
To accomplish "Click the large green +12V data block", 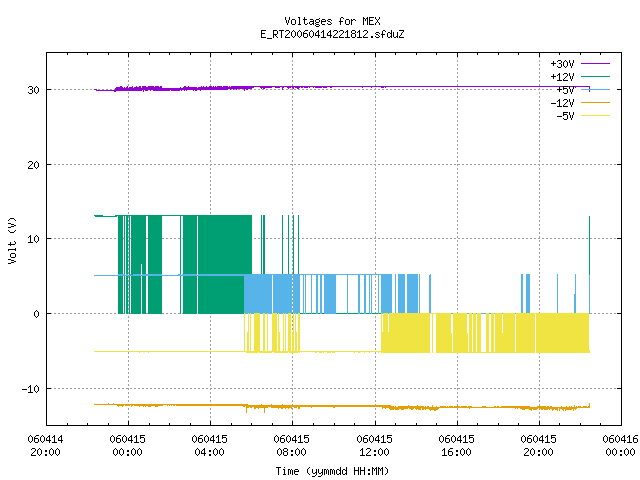I will pos(216,264).
